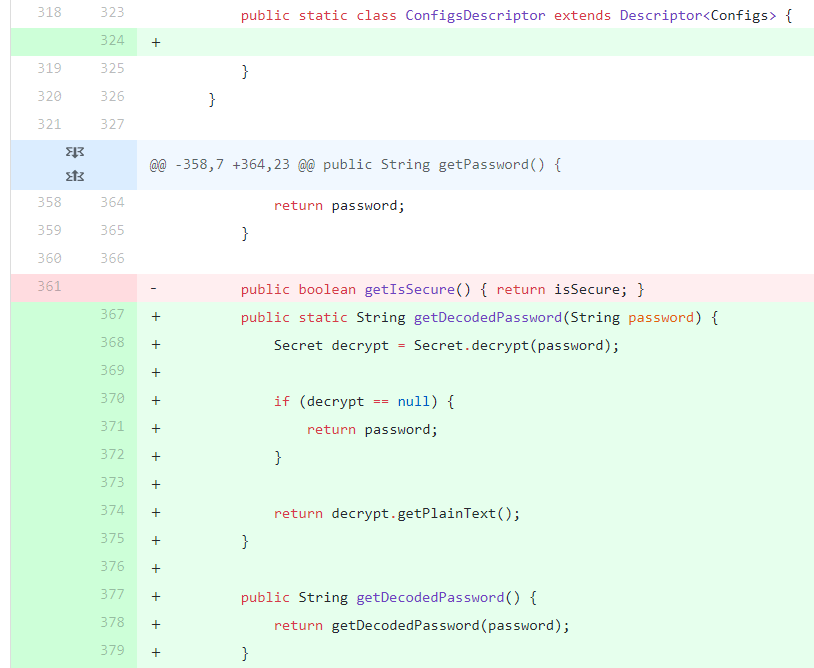Select new line number 374
The width and height of the screenshot is (814, 668).
(112, 511)
